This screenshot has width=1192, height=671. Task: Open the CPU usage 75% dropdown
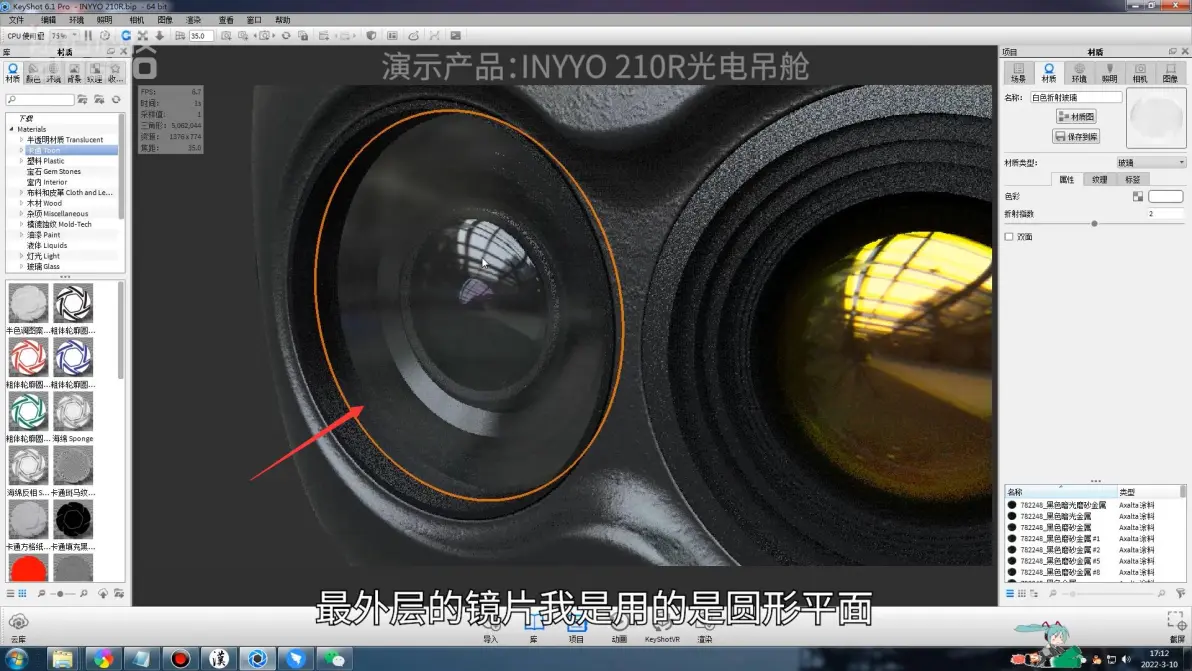(64, 36)
